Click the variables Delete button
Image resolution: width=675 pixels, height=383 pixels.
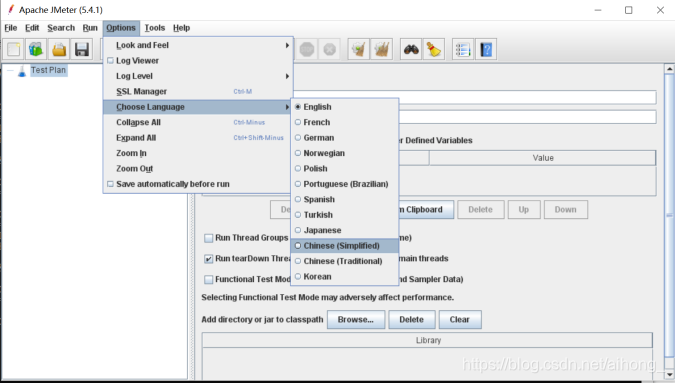click(x=480, y=210)
